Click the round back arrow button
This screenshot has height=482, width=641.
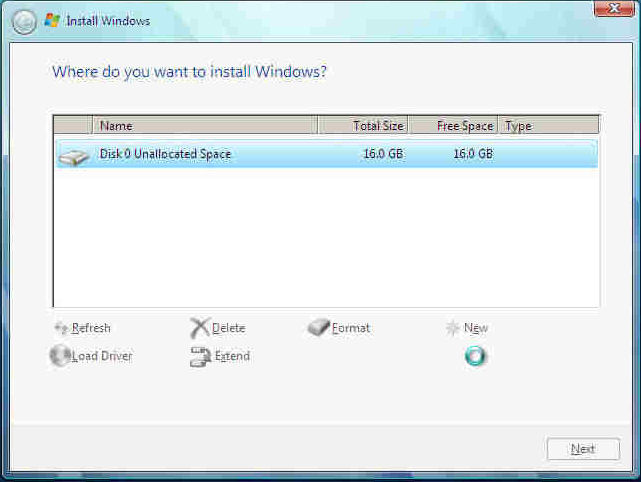tap(25, 21)
